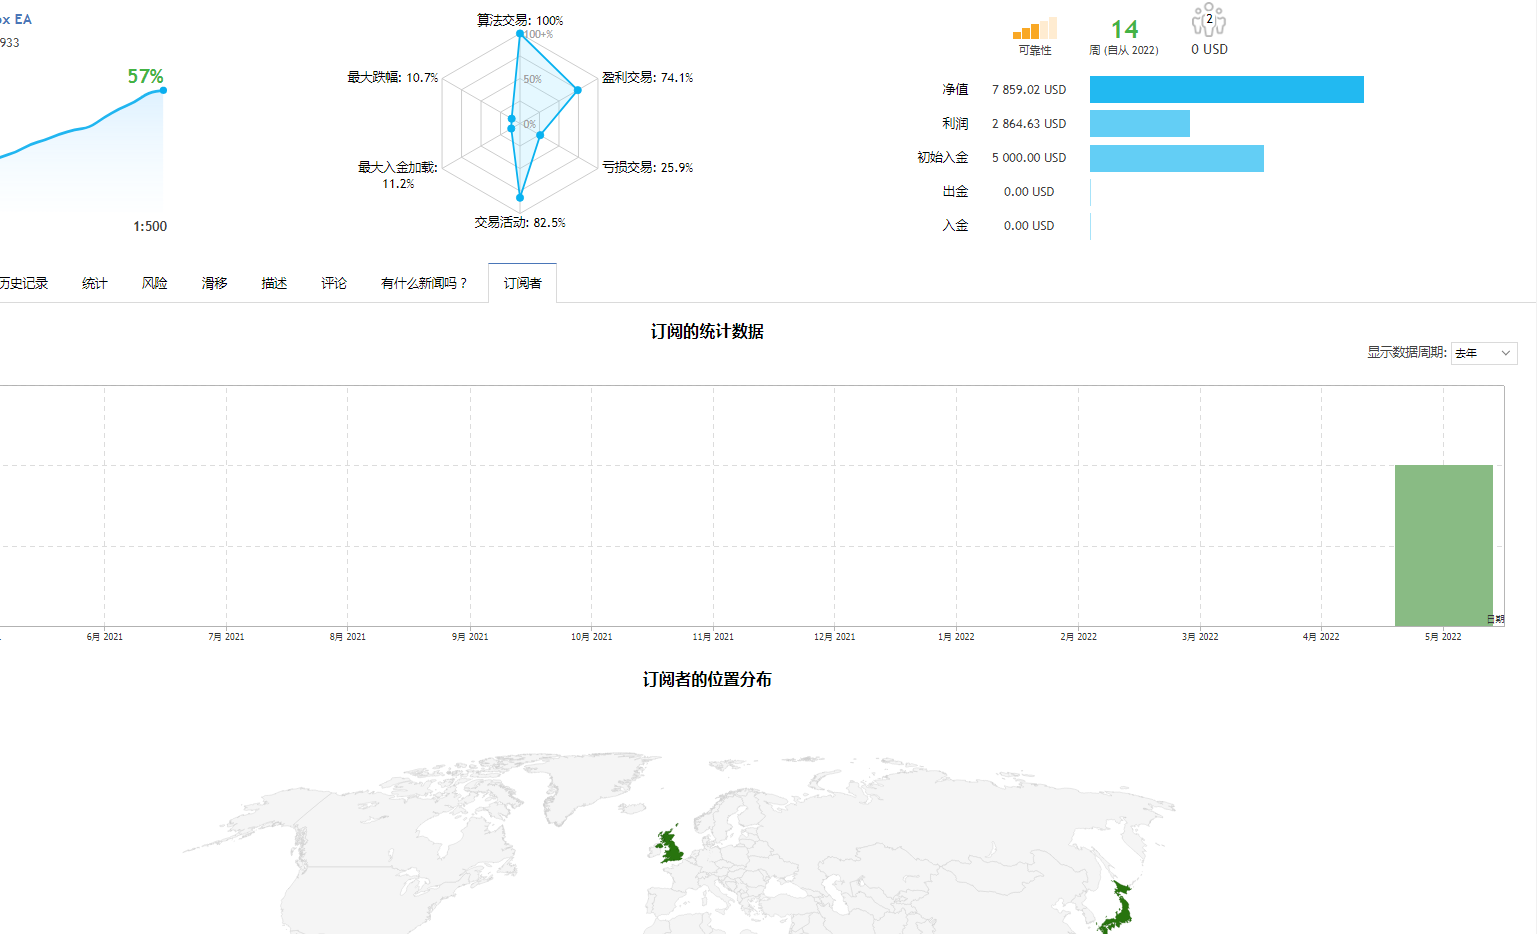The image size is (1537, 934).
Task: Click the 盈利交易: 74.1% label
Action: pyautogui.click(x=648, y=77)
